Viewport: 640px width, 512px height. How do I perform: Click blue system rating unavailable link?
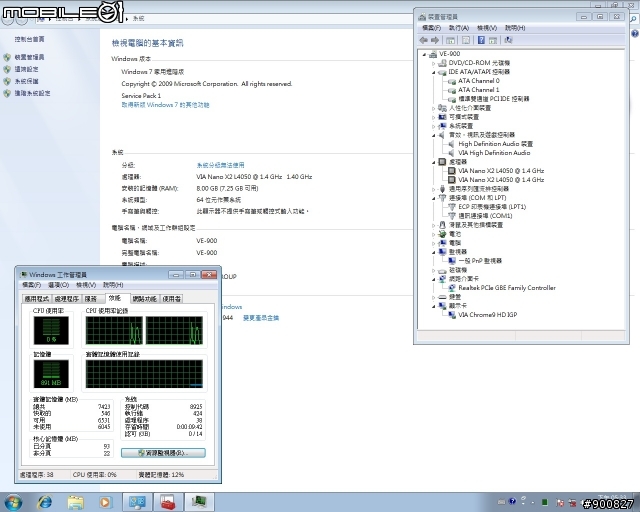tap(220, 165)
